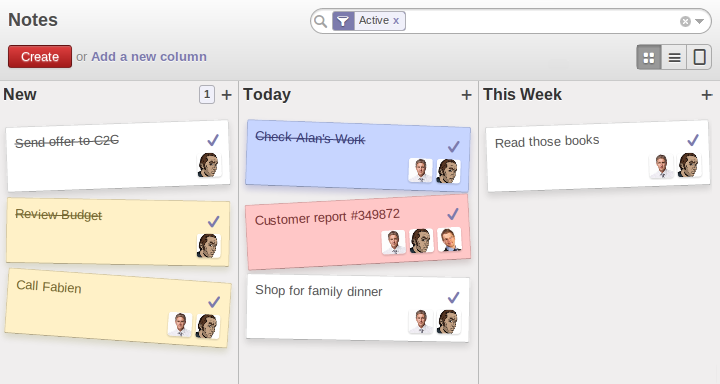Add a note to This Week column with plus
The width and height of the screenshot is (720, 384).
[707, 95]
